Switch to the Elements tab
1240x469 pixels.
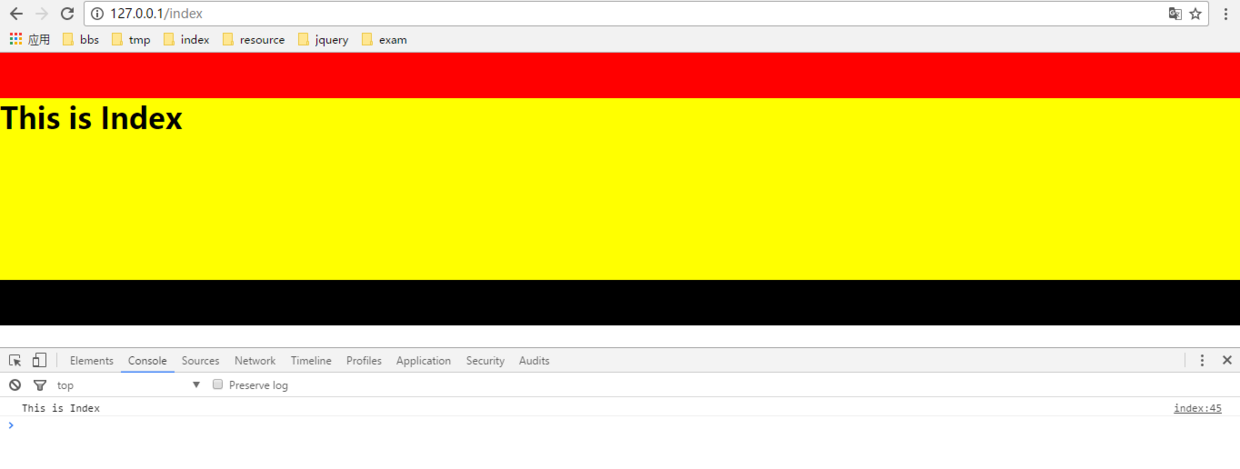coord(91,361)
